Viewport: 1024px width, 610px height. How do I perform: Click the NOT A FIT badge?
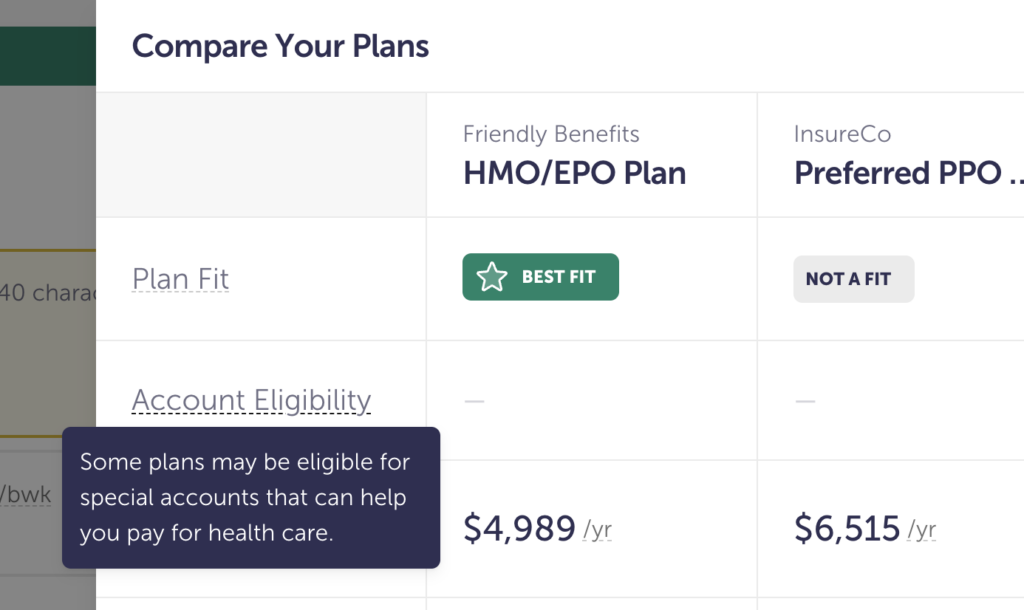(853, 279)
